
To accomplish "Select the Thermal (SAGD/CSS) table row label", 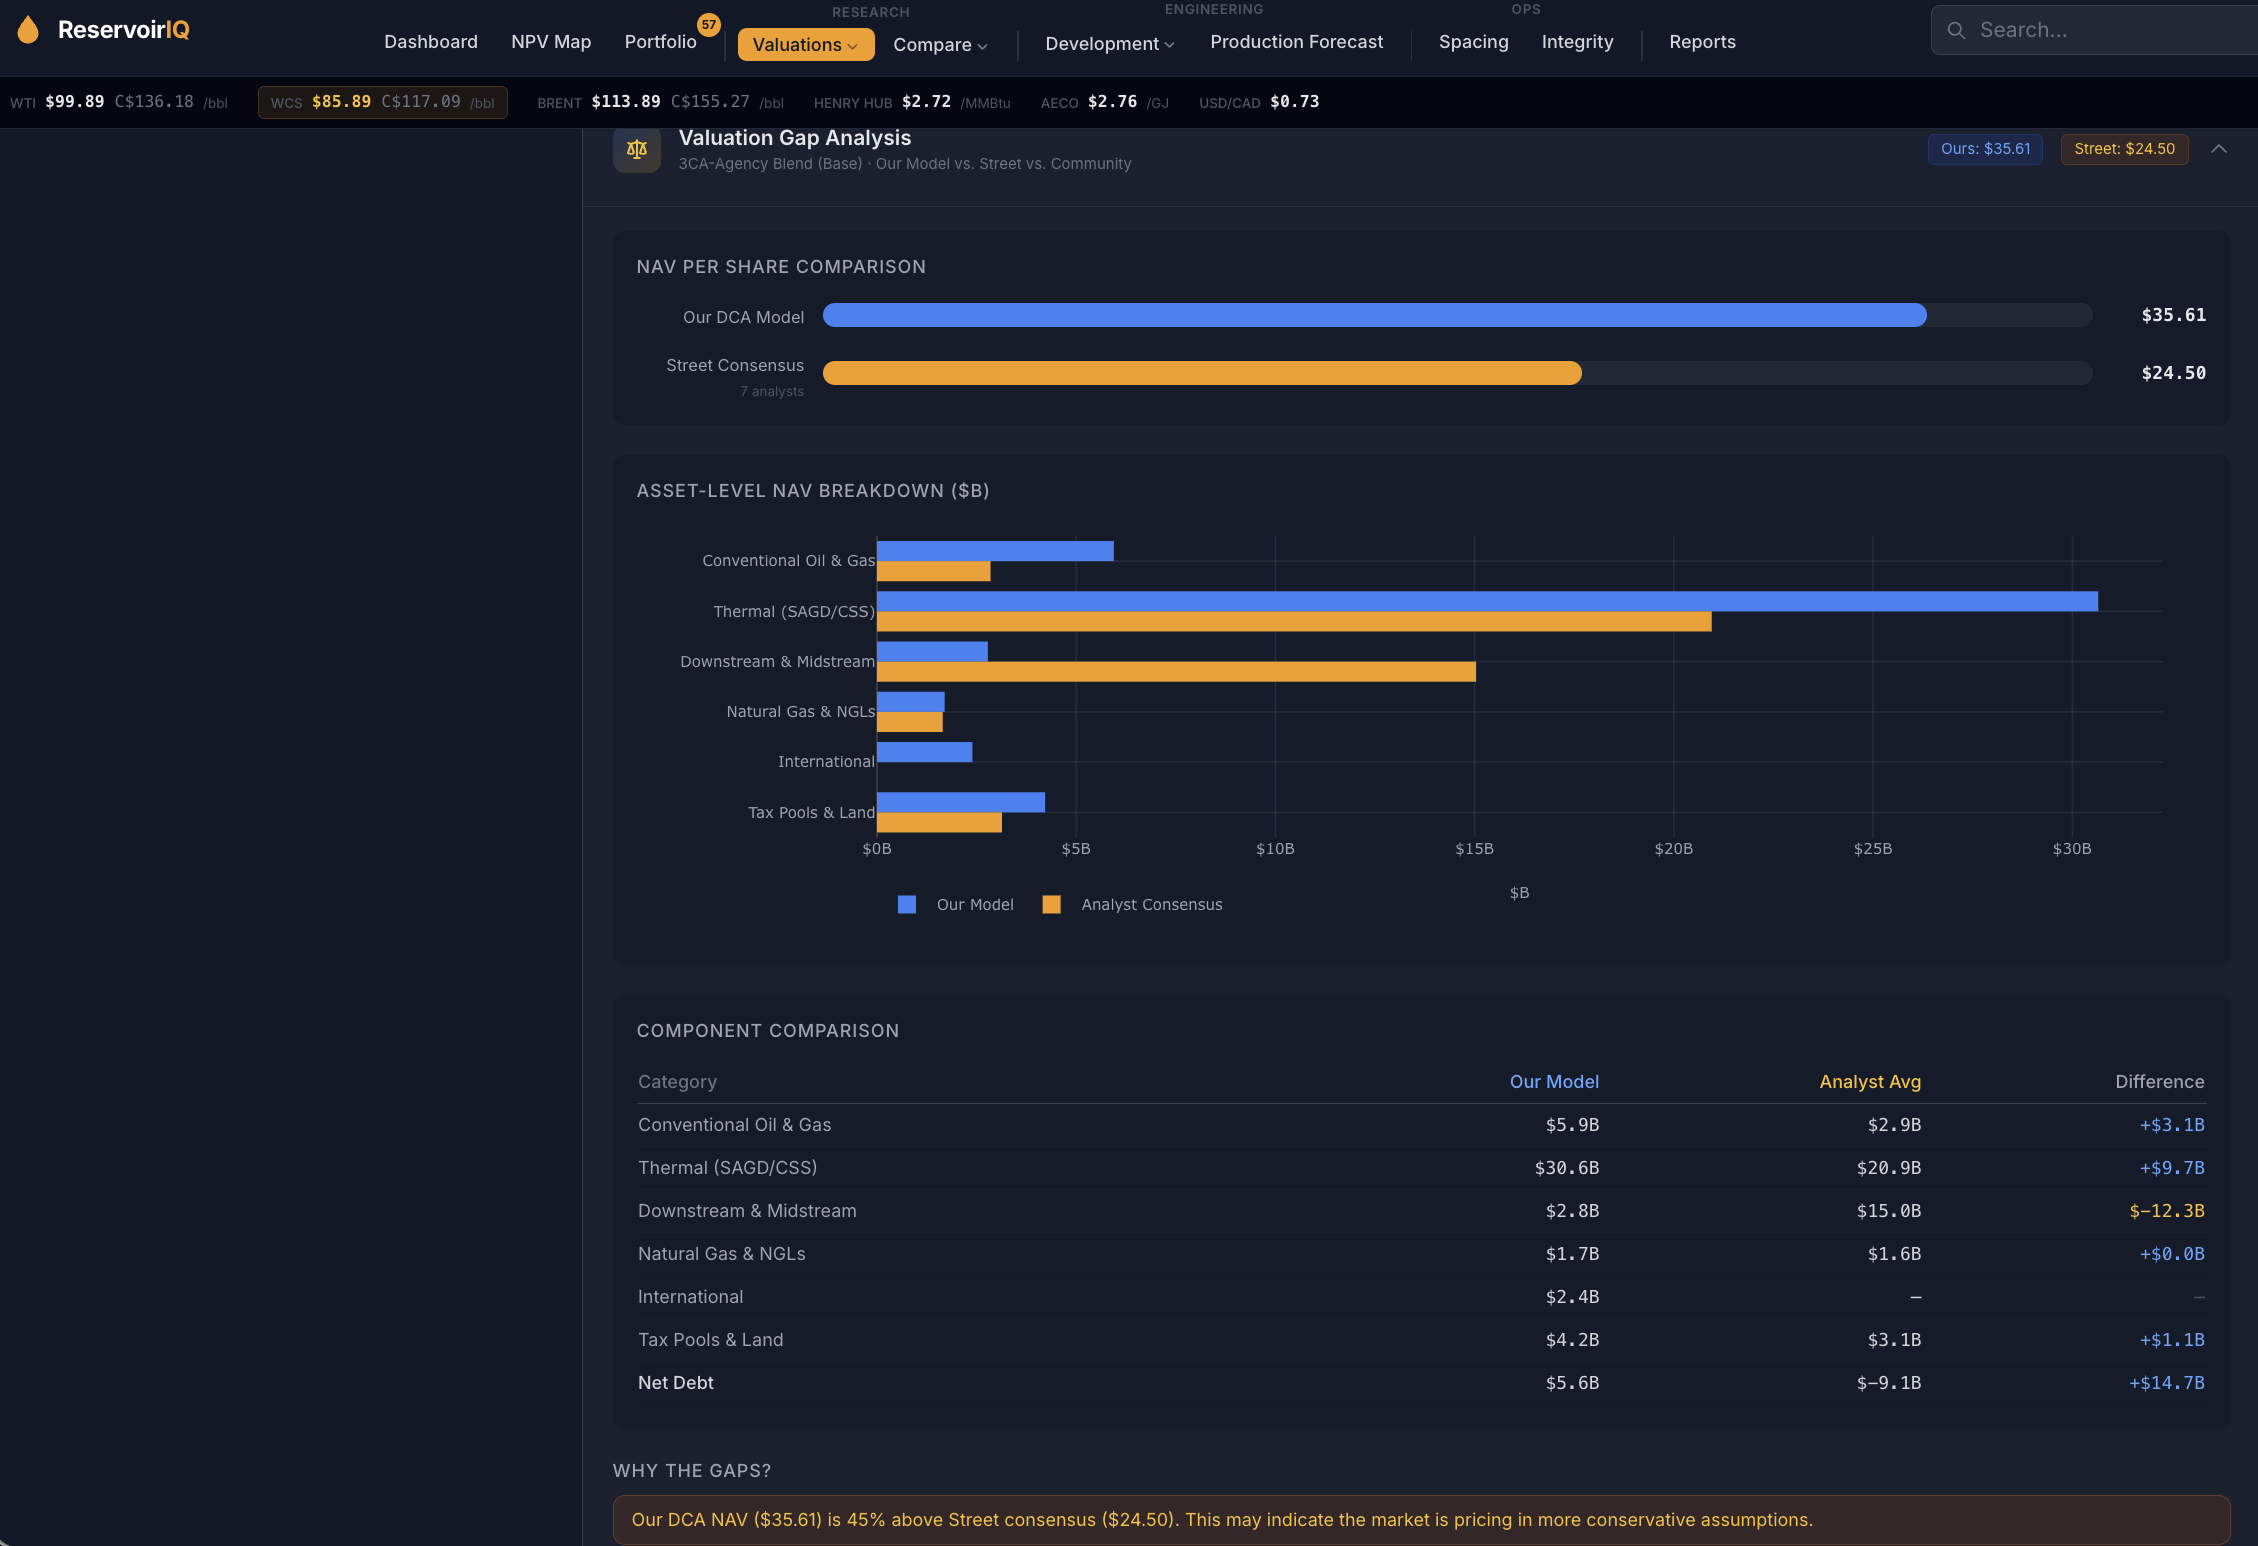I will [727, 1167].
